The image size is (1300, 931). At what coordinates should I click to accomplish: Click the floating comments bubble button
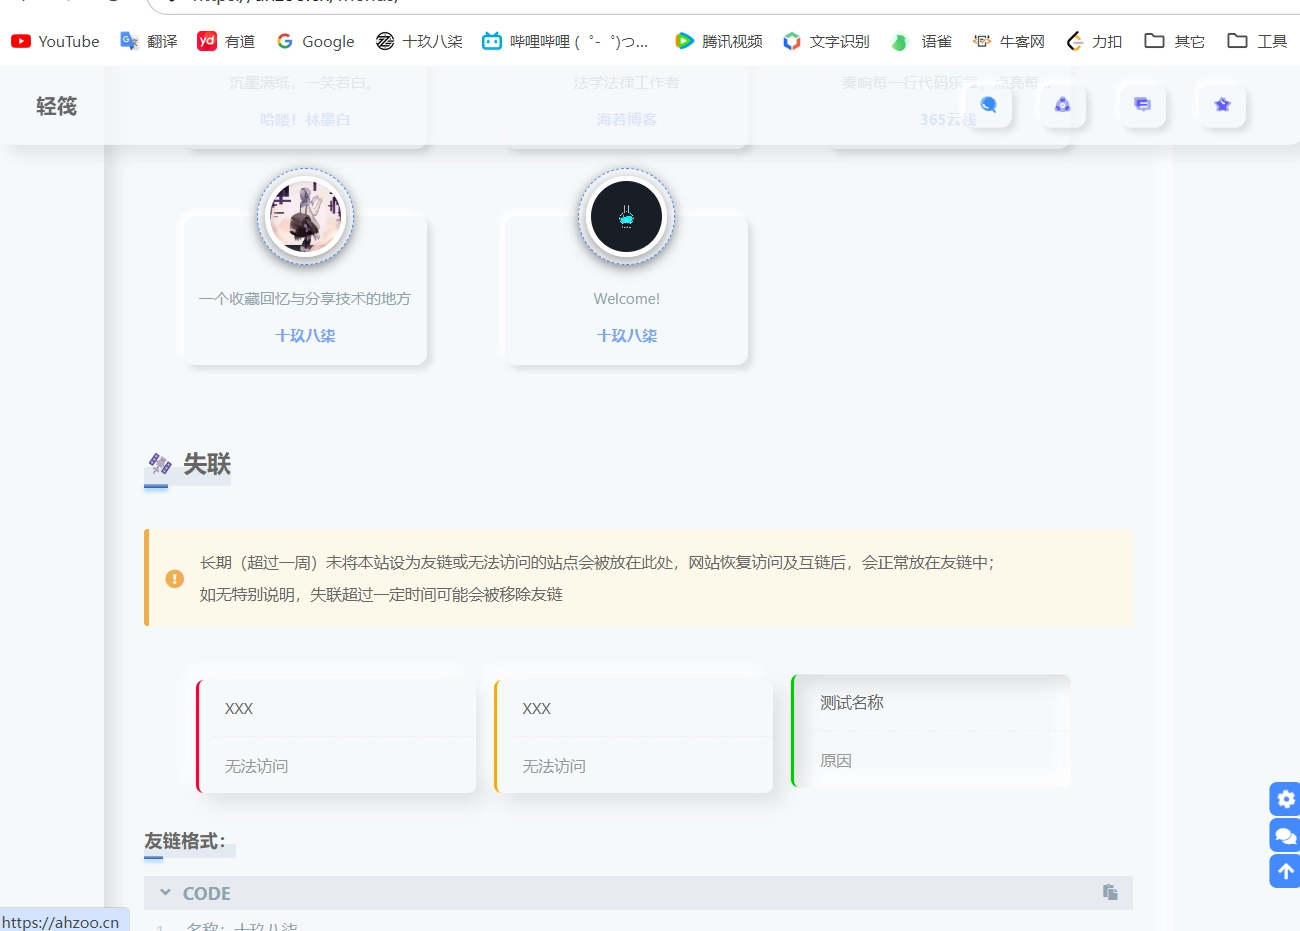pos(1285,835)
